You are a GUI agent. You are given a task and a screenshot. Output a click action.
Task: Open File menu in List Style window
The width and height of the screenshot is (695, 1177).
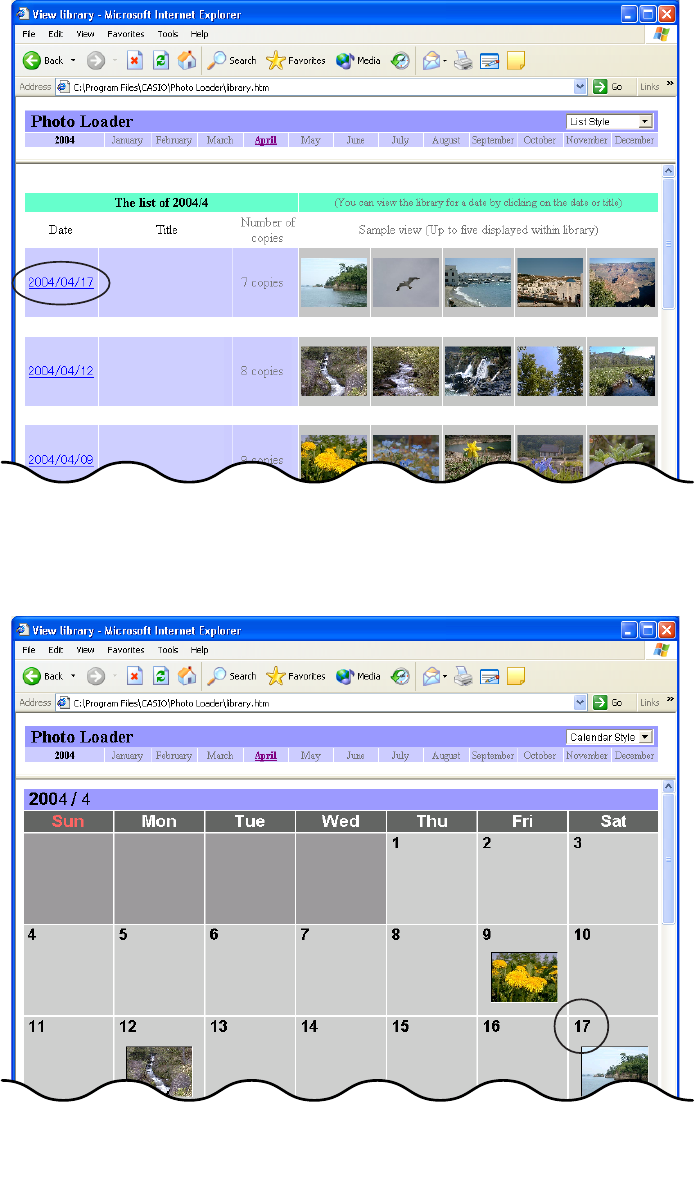pyautogui.click(x=29, y=34)
